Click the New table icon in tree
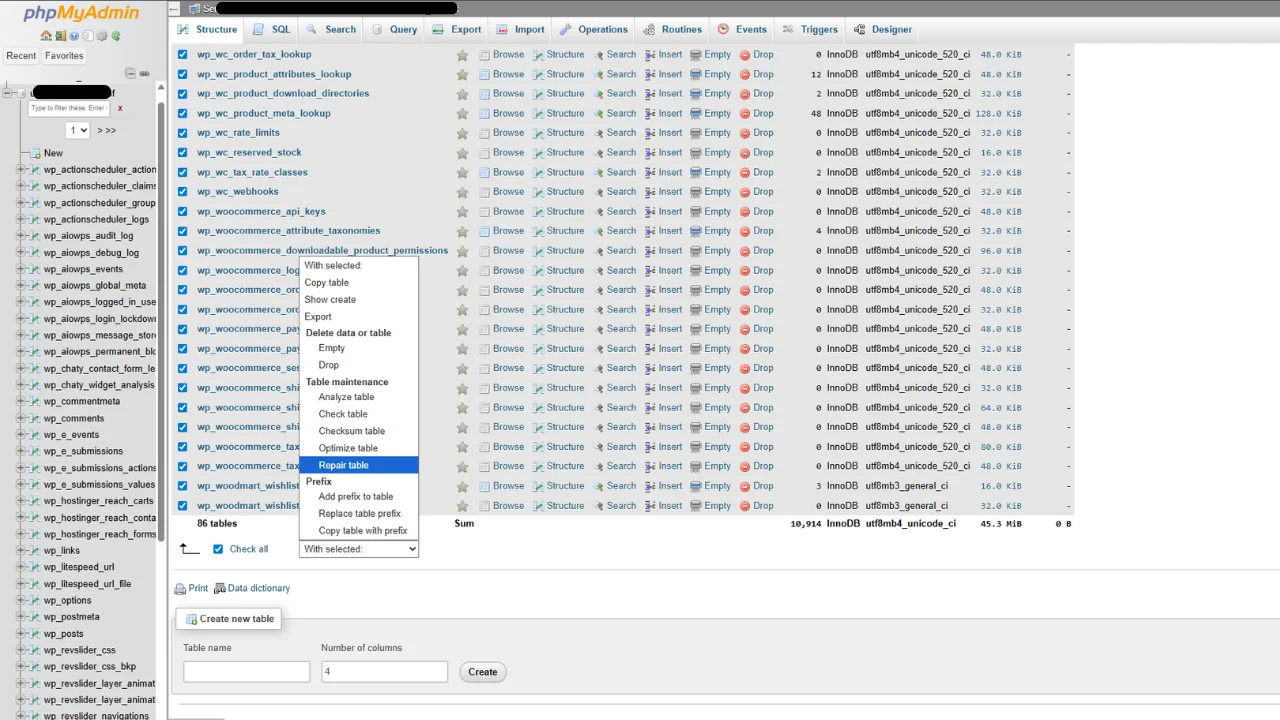The height and width of the screenshot is (720, 1280). 35,153
